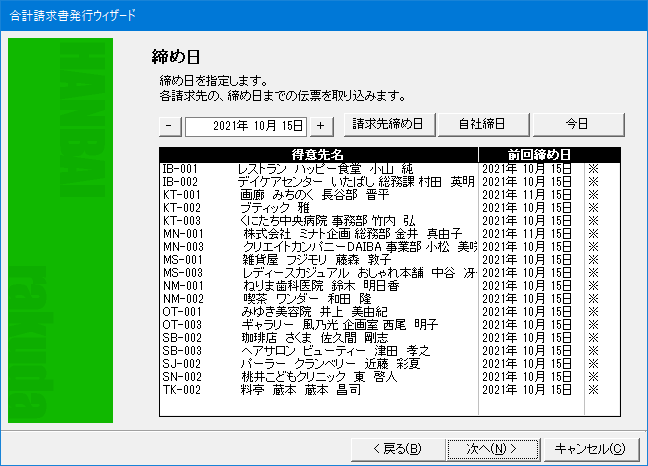Click the キャンセル(C) button
This screenshot has height=466, width=648.
pyautogui.click(x=591, y=449)
